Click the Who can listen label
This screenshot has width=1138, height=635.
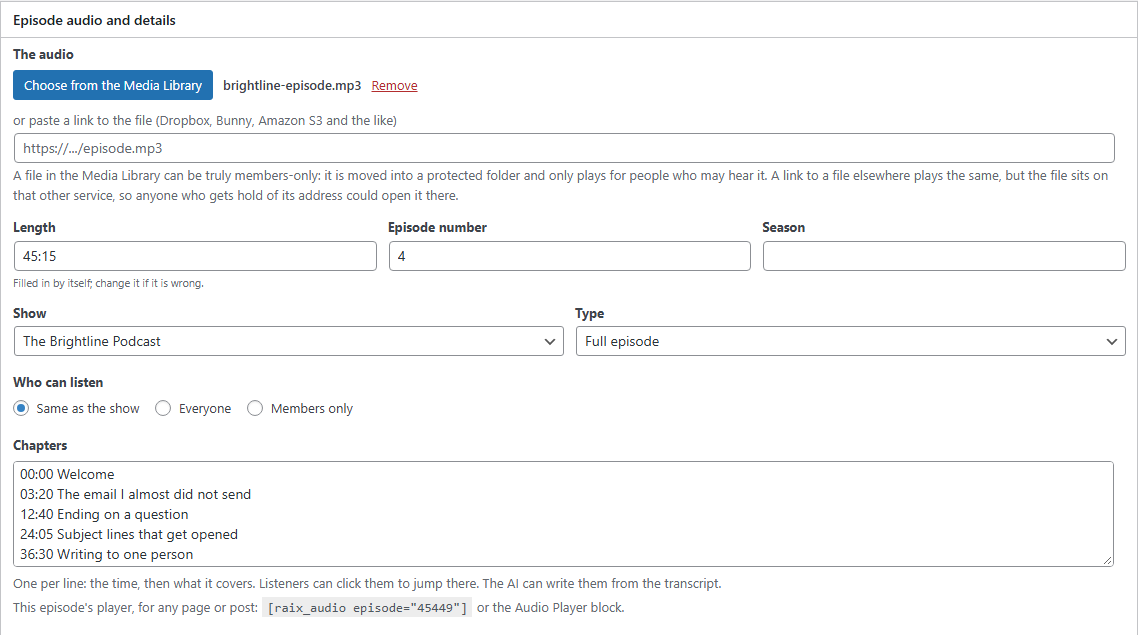pos(58,382)
